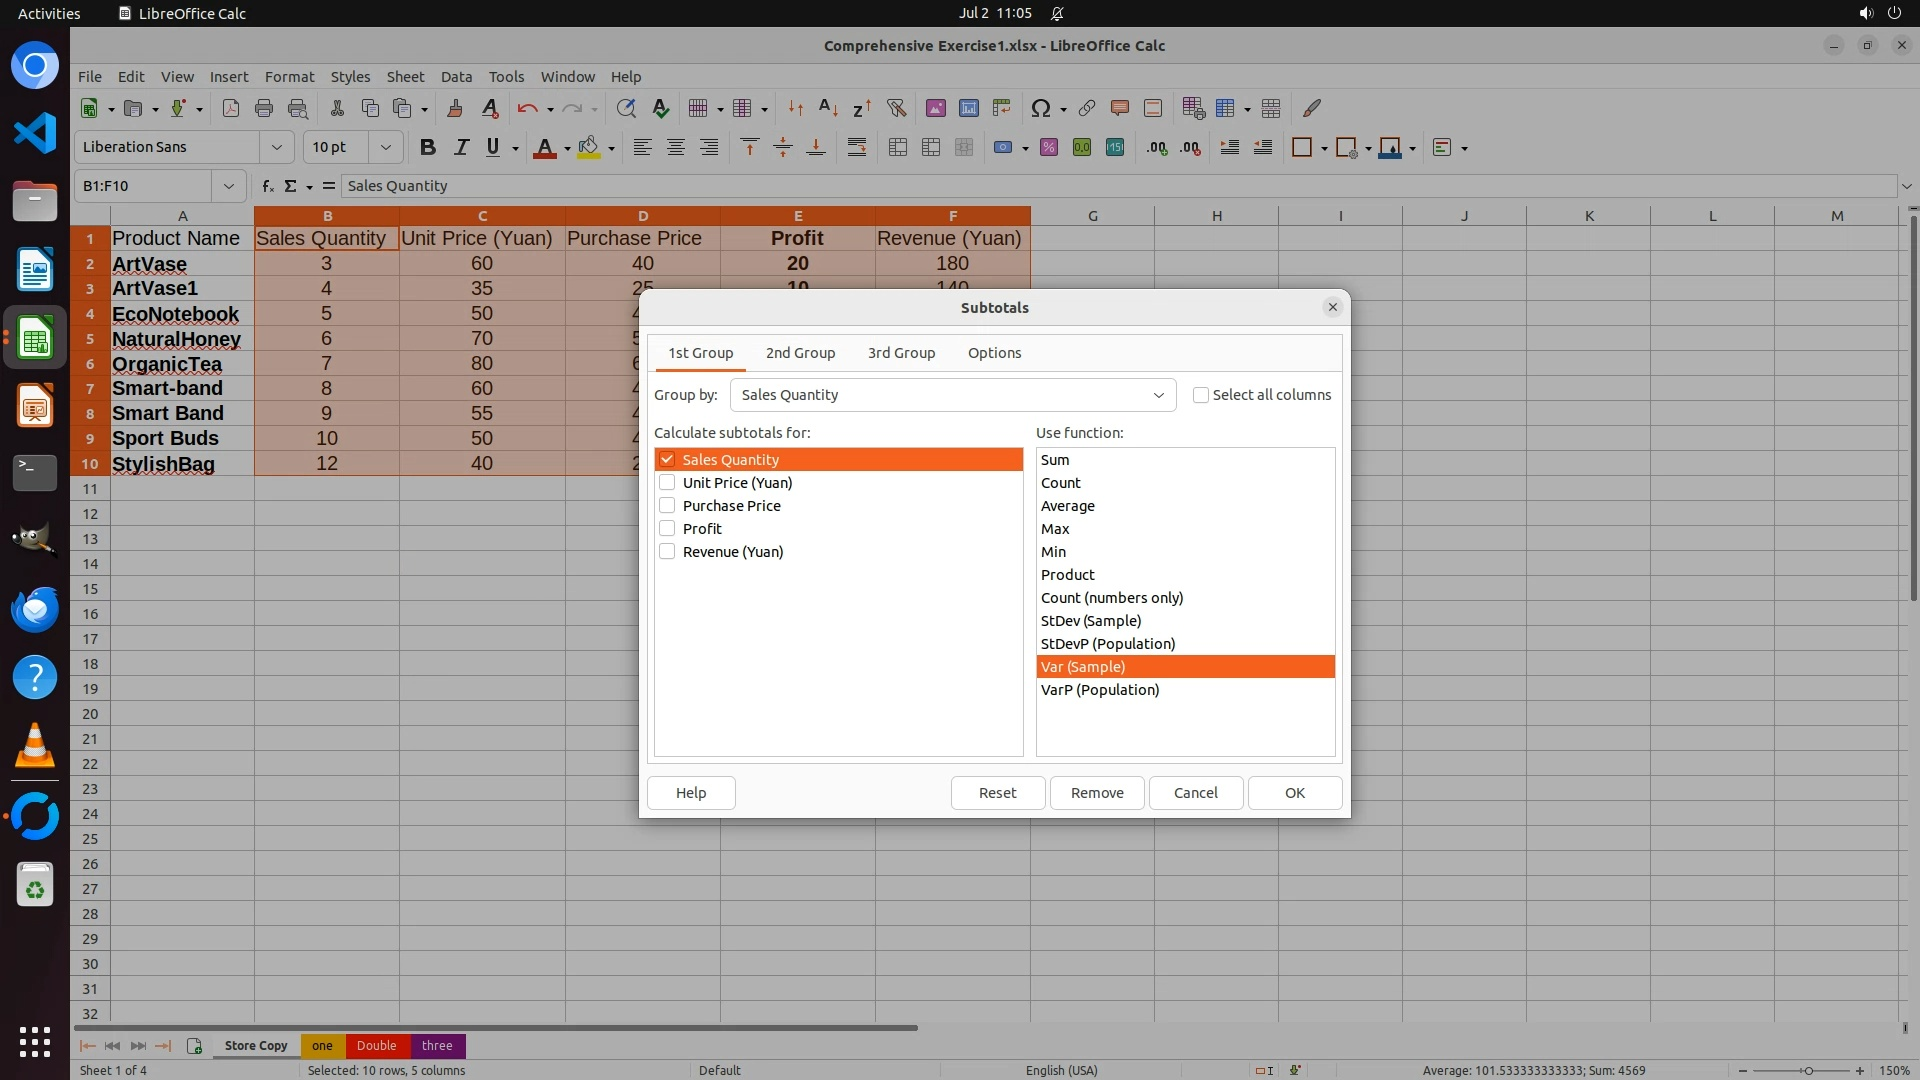Viewport: 1920px width, 1080px height.
Task: Open the Name Box dropdown arrow
Action: (229, 186)
